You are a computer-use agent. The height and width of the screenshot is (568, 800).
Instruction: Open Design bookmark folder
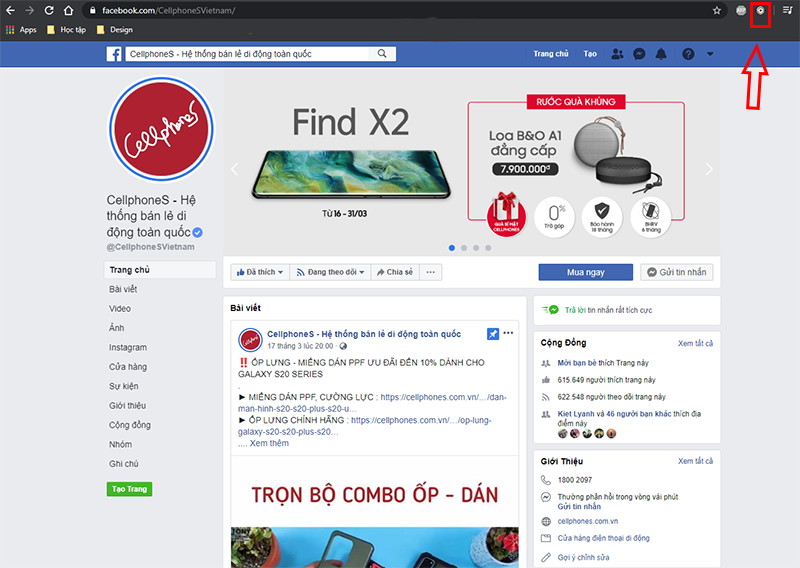pyautogui.click(x=115, y=30)
